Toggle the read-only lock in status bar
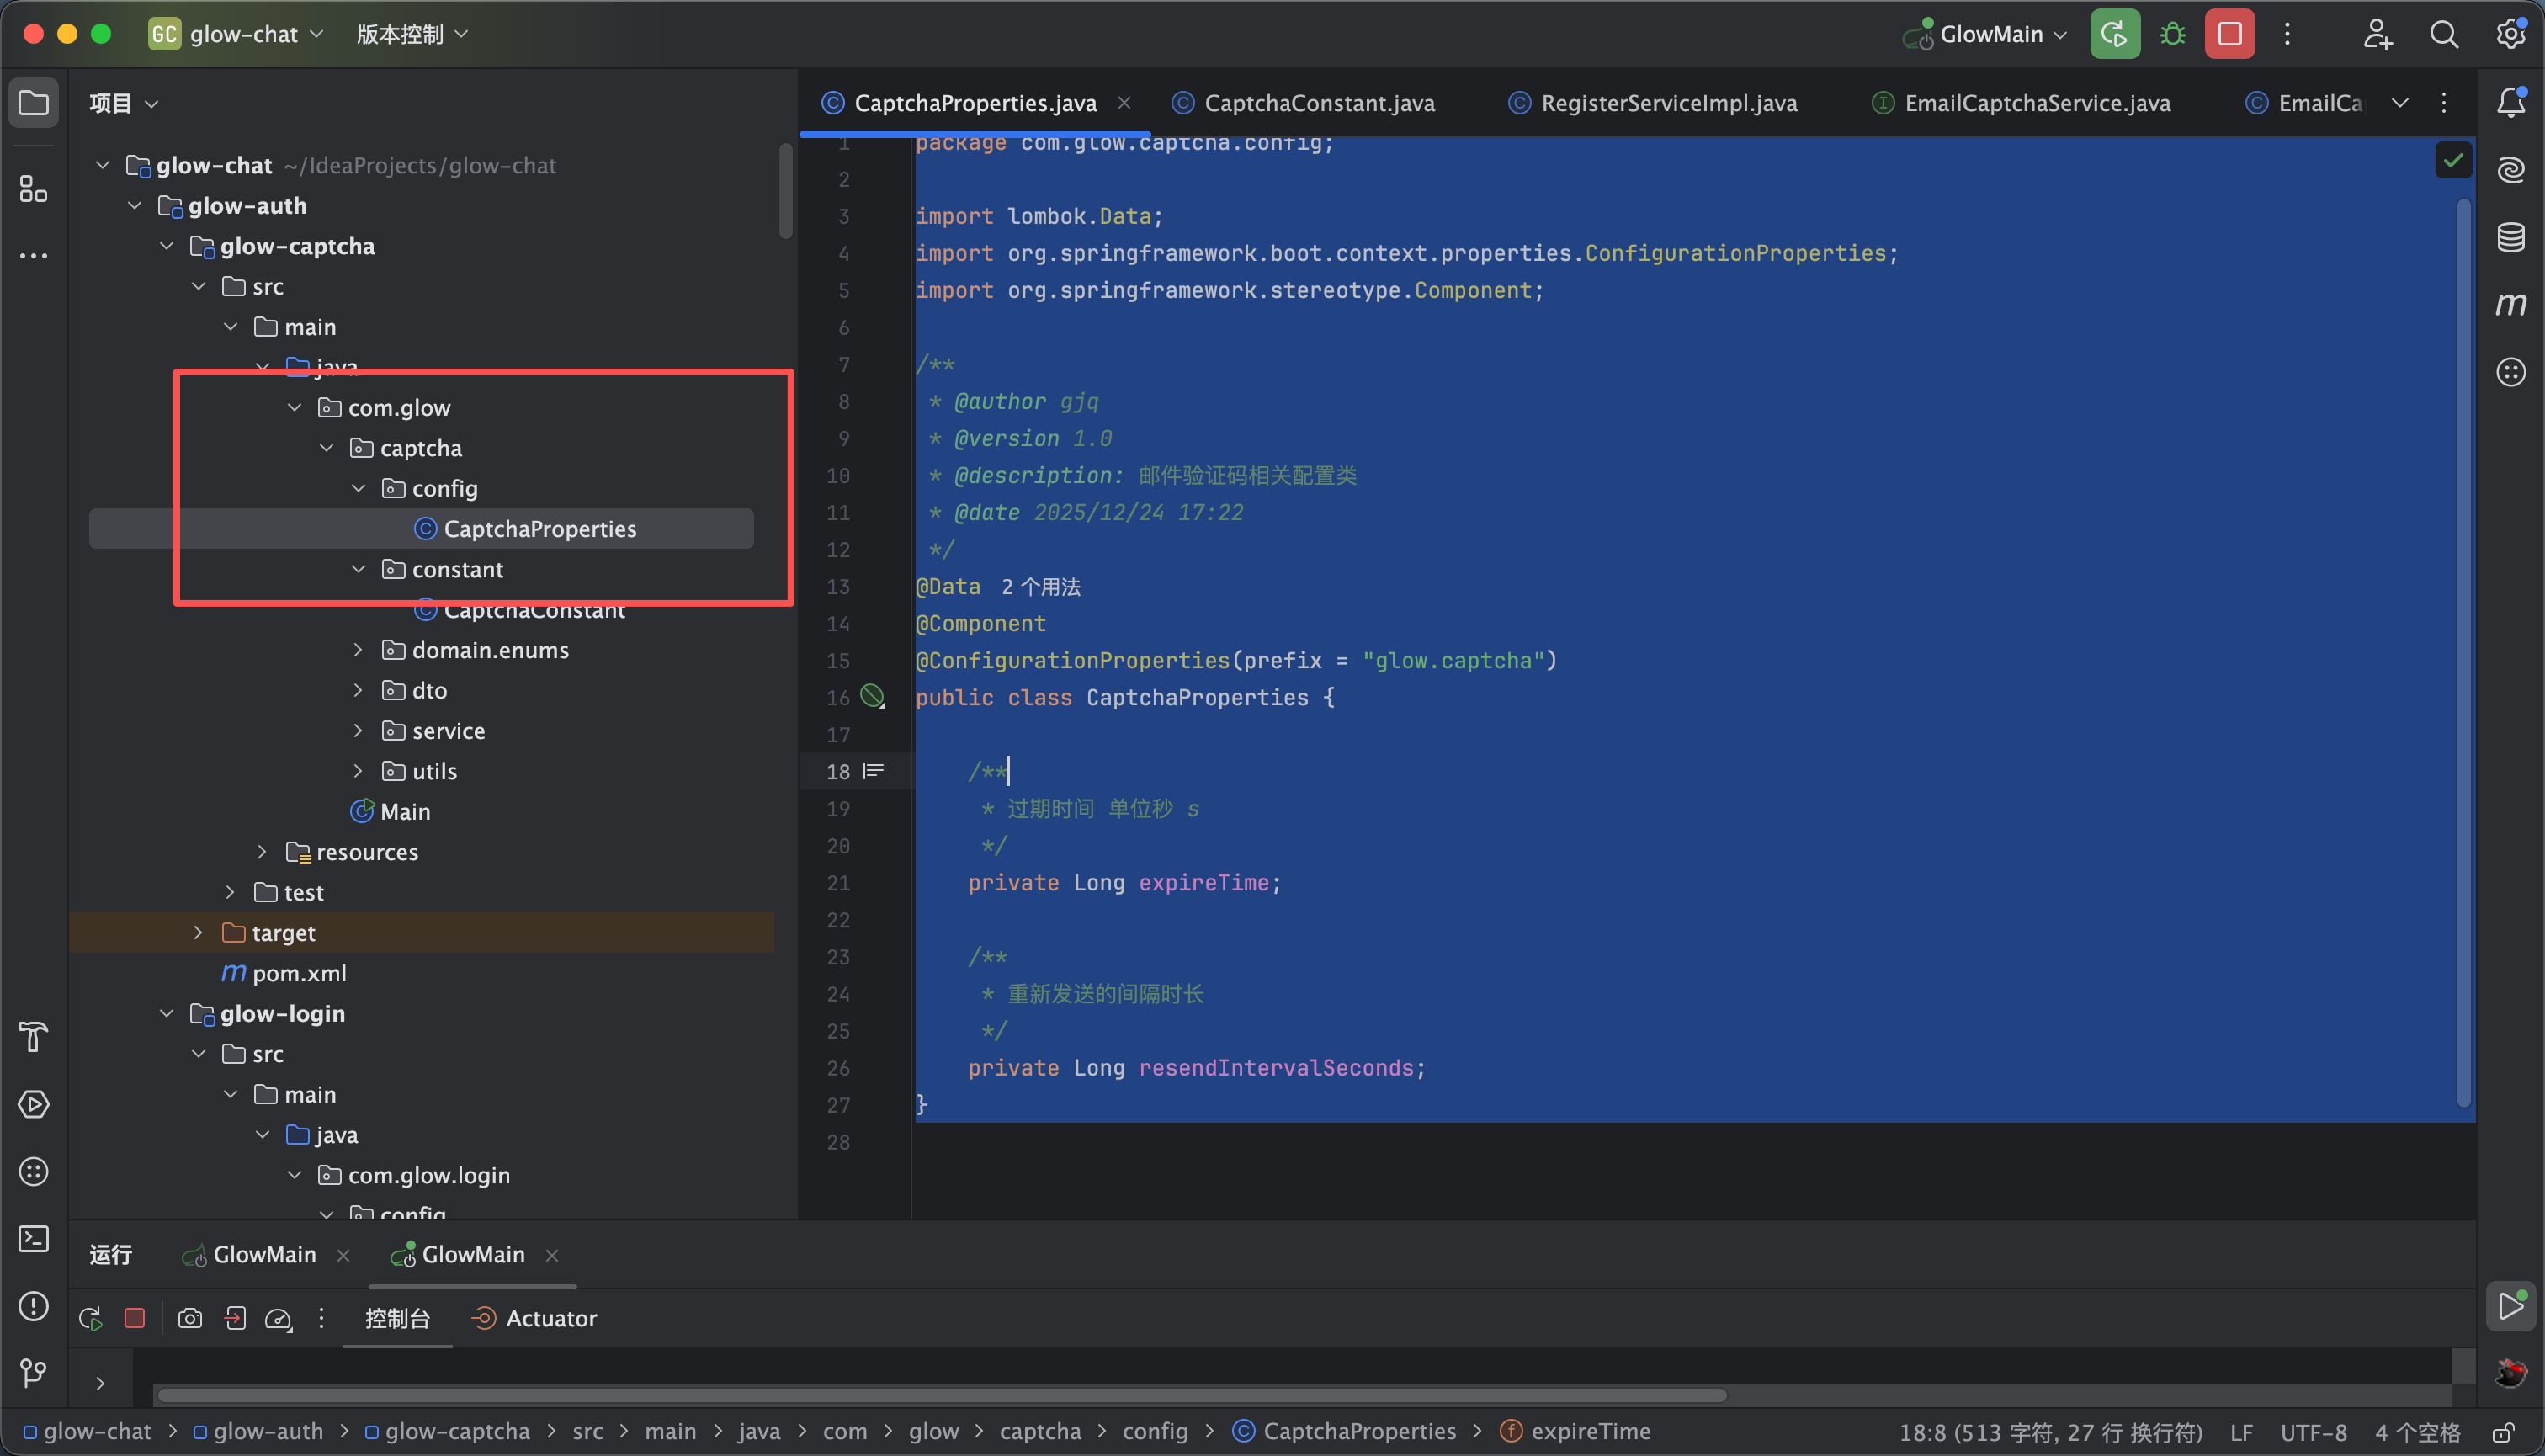2545x1456 pixels. tap(2503, 1432)
